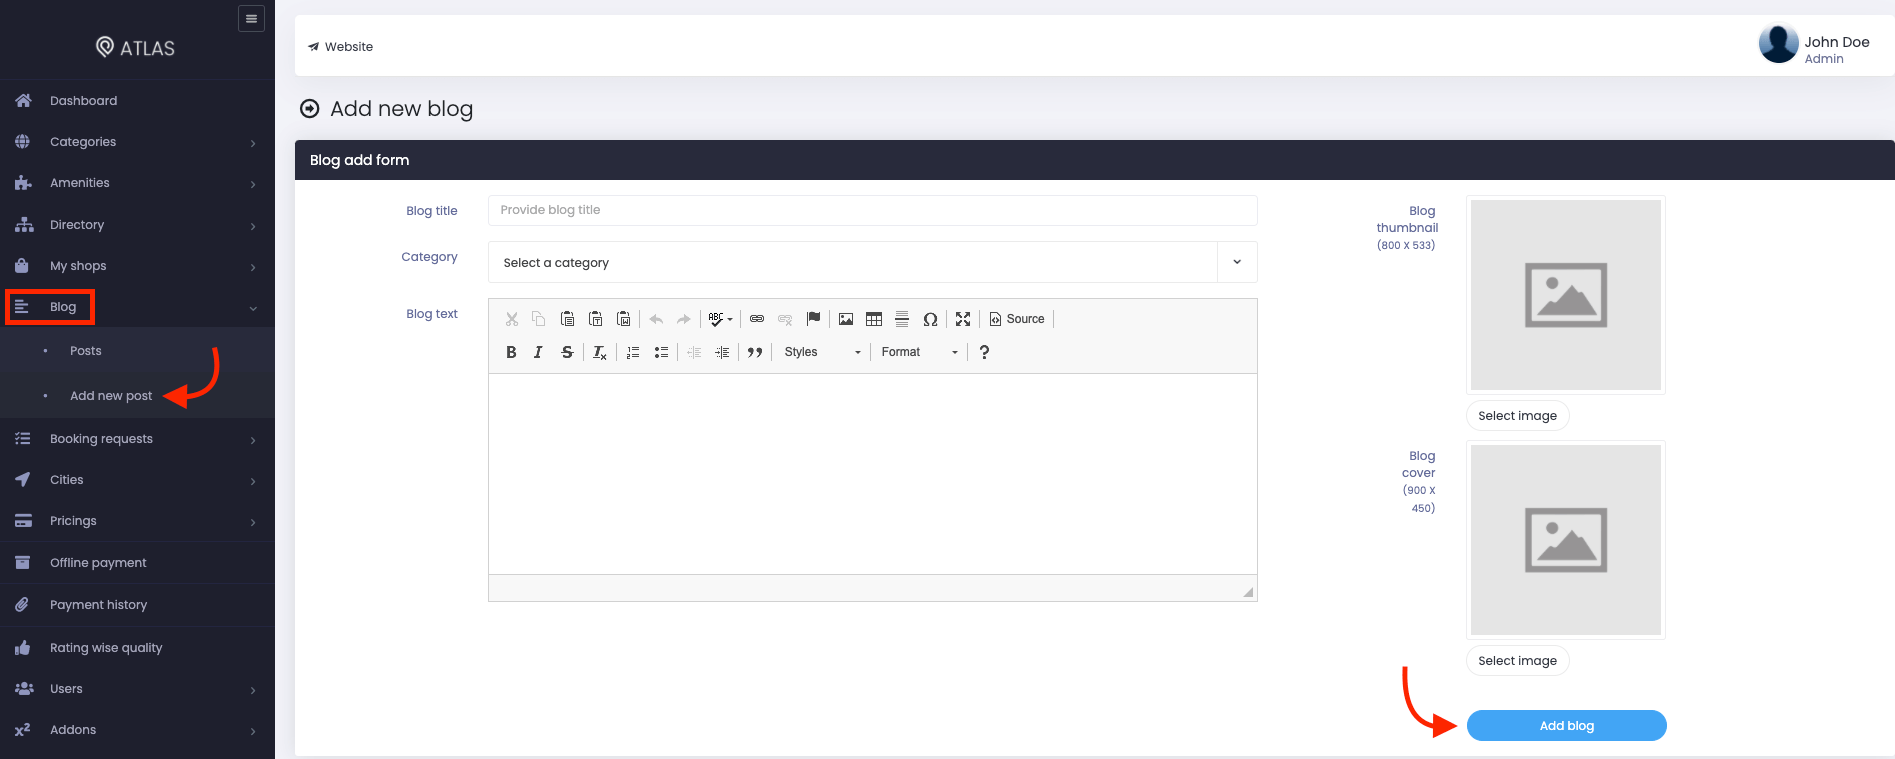This screenshot has width=1895, height=759.
Task: Toggle the bulleted list
Action: click(661, 352)
